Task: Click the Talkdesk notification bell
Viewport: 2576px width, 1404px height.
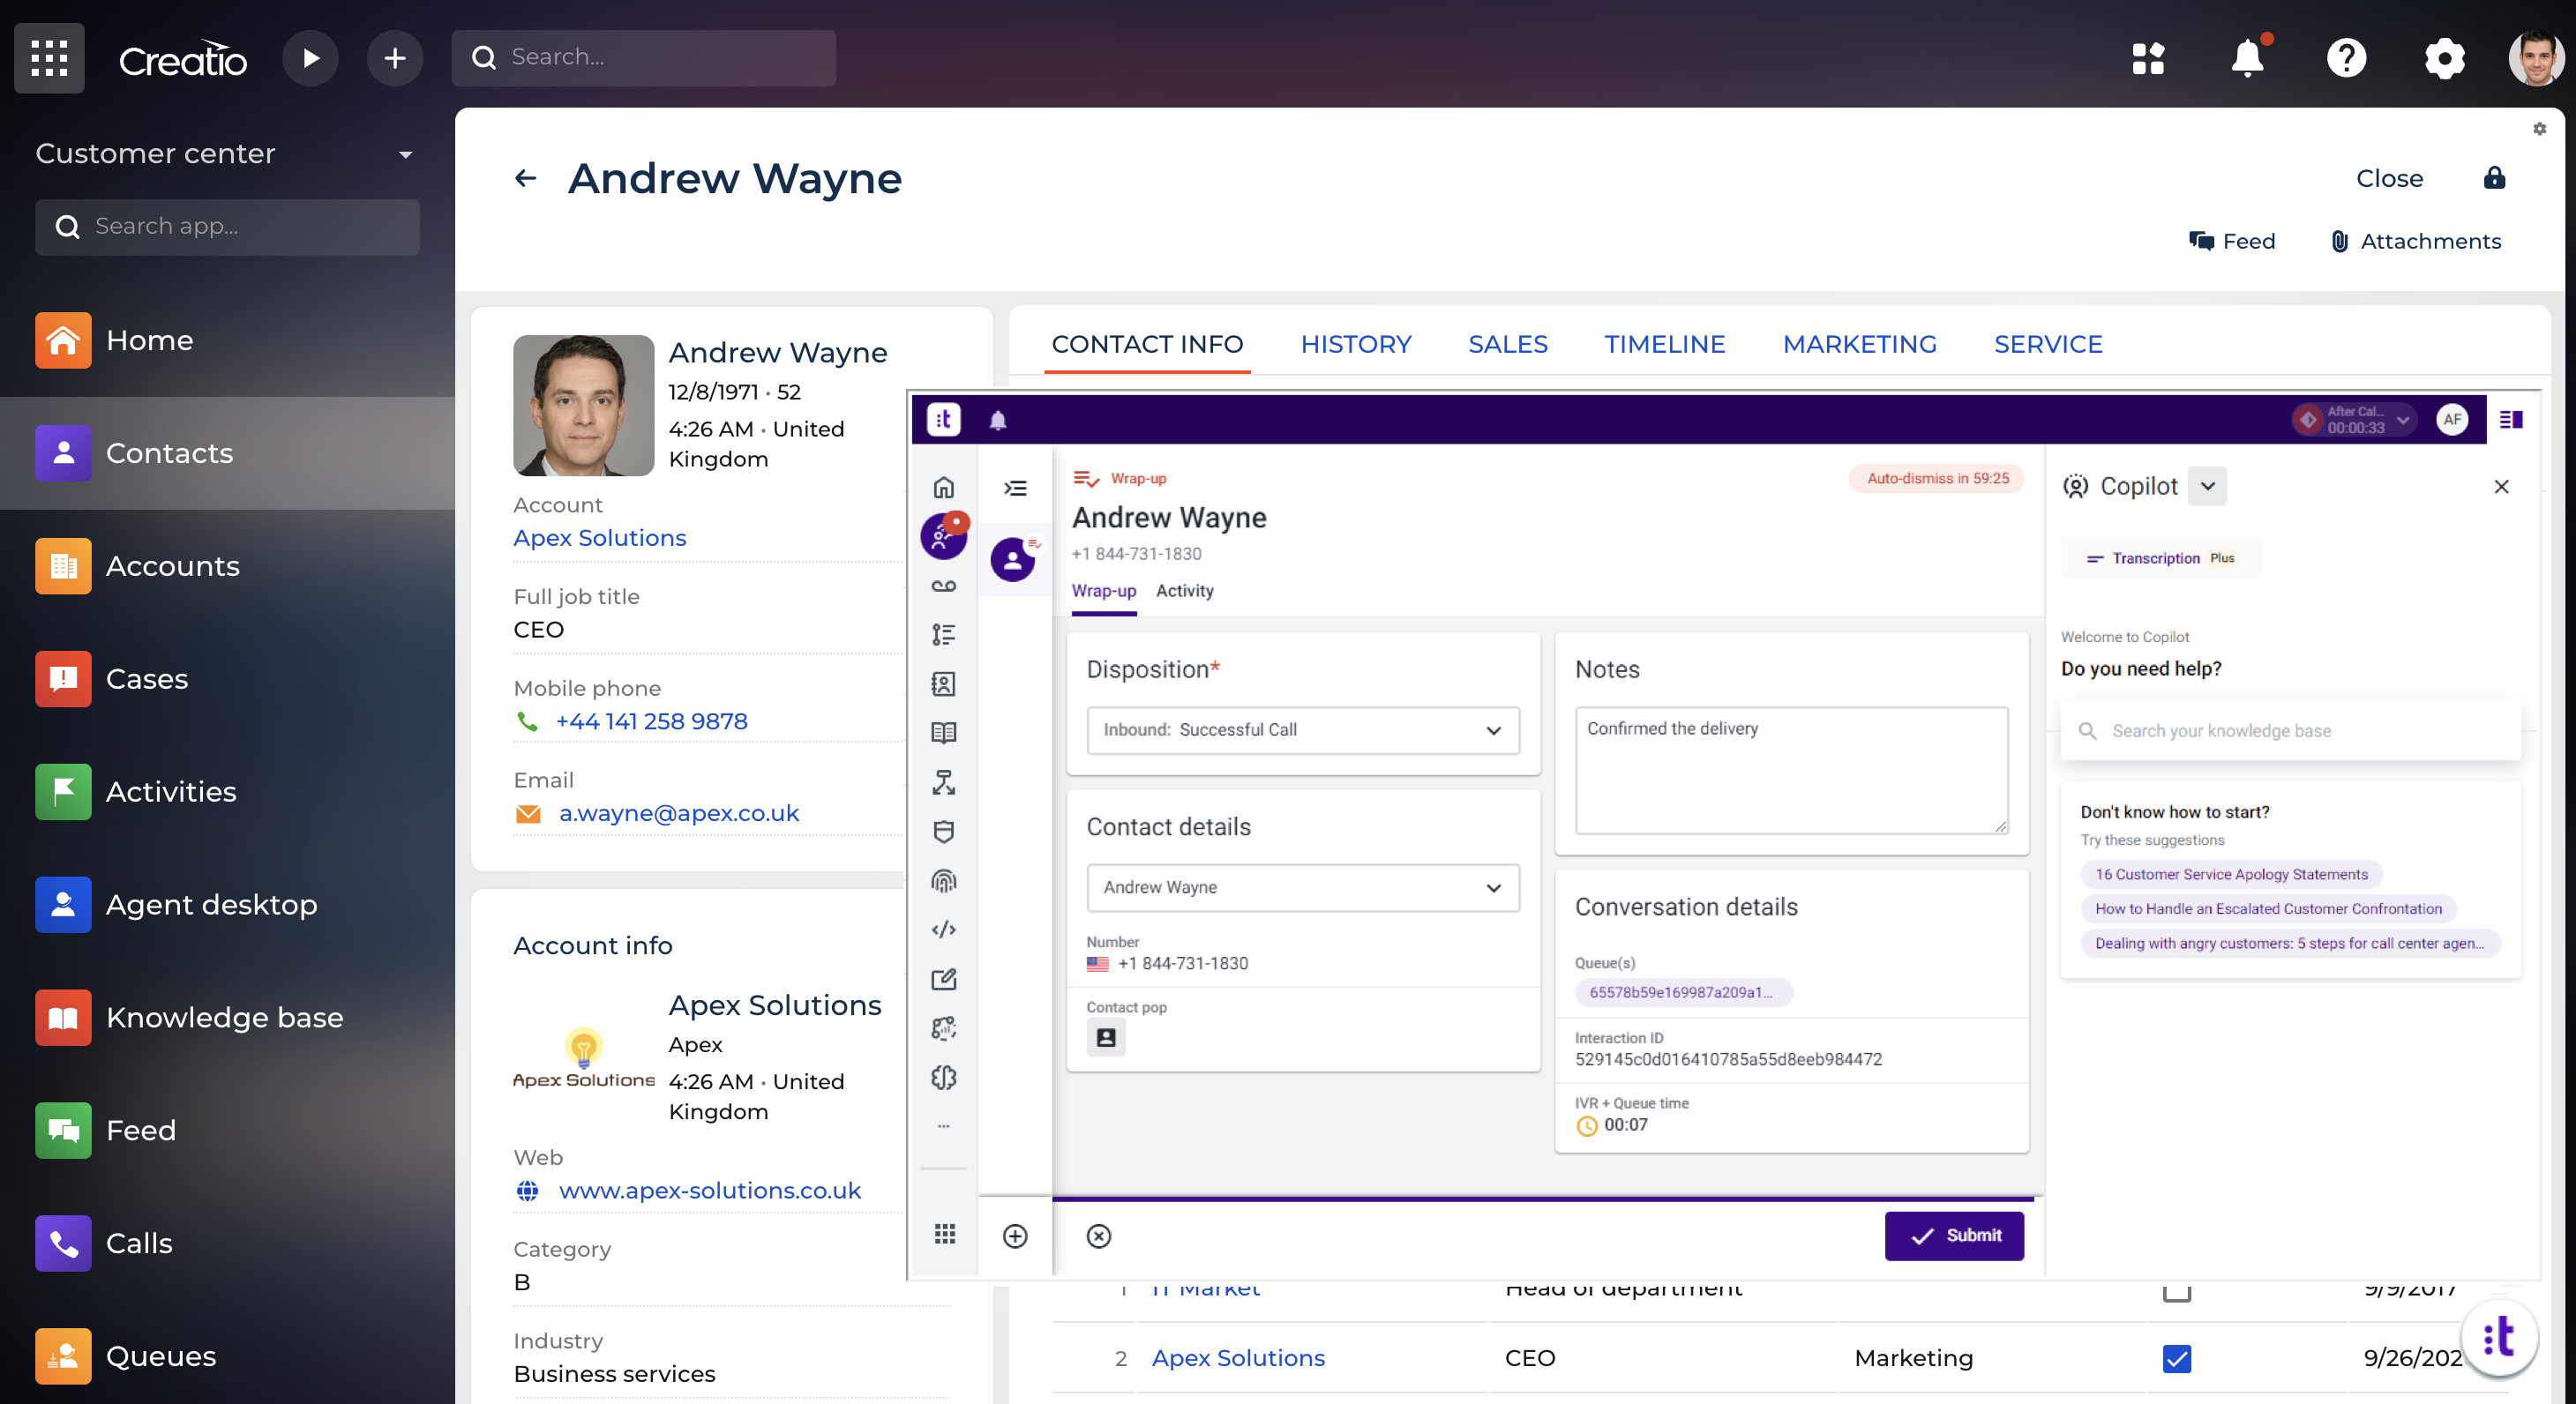Action: [997, 420]
